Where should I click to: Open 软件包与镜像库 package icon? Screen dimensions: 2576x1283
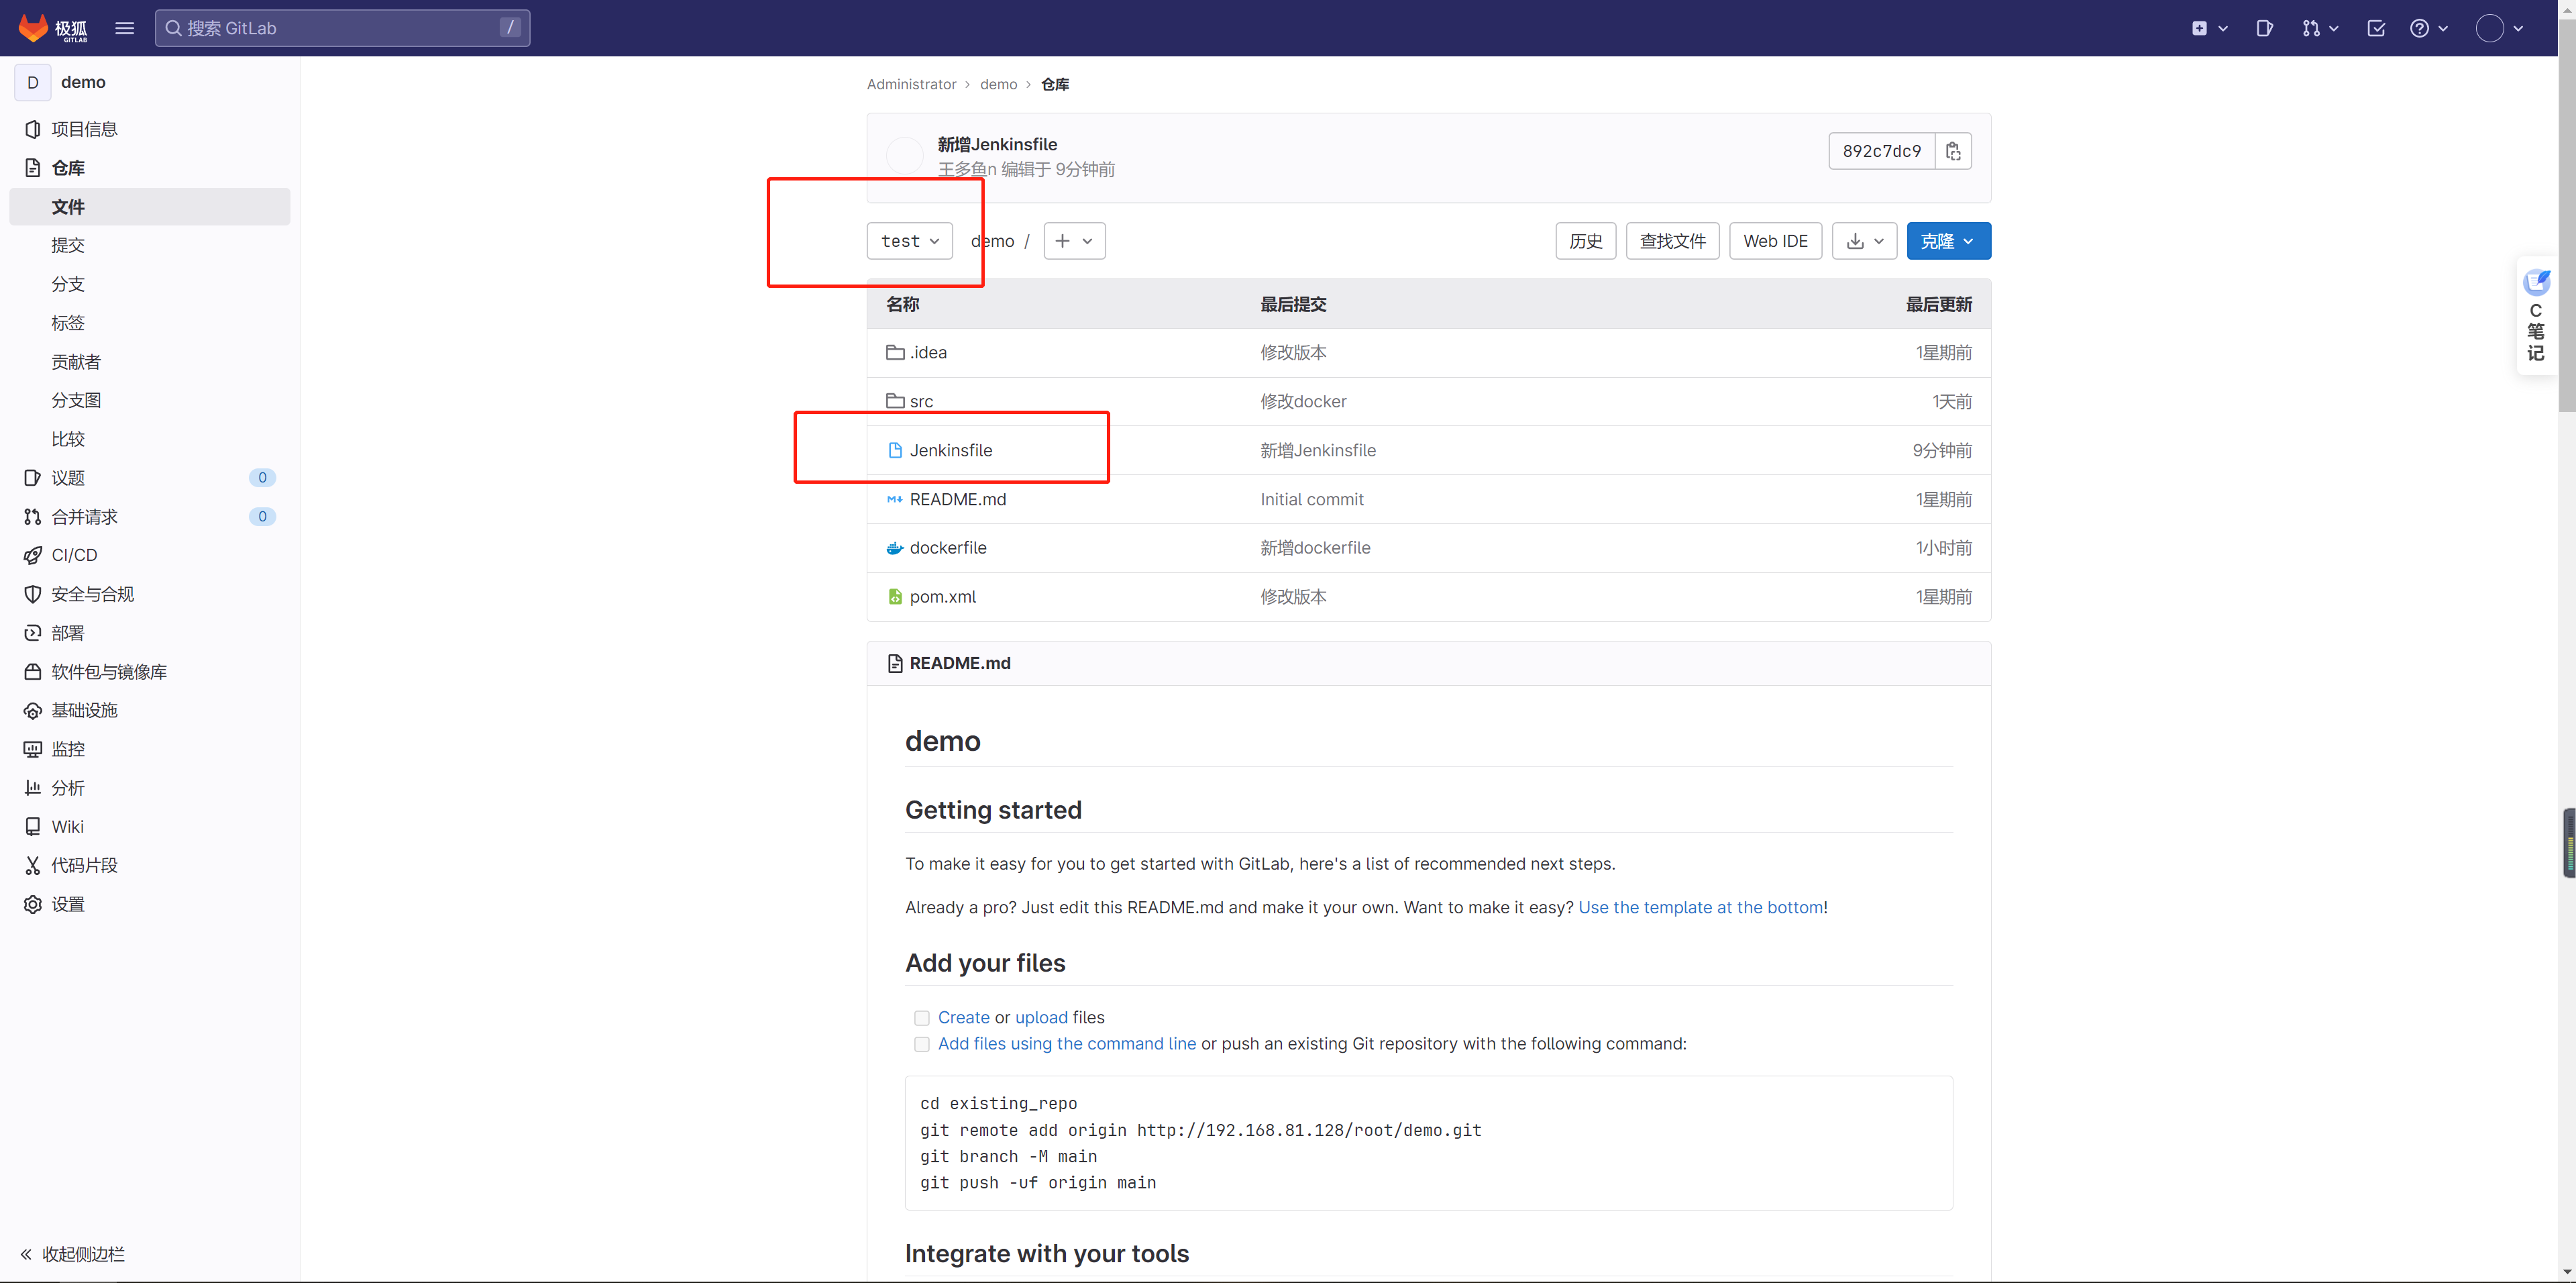(x=33, y=672)
